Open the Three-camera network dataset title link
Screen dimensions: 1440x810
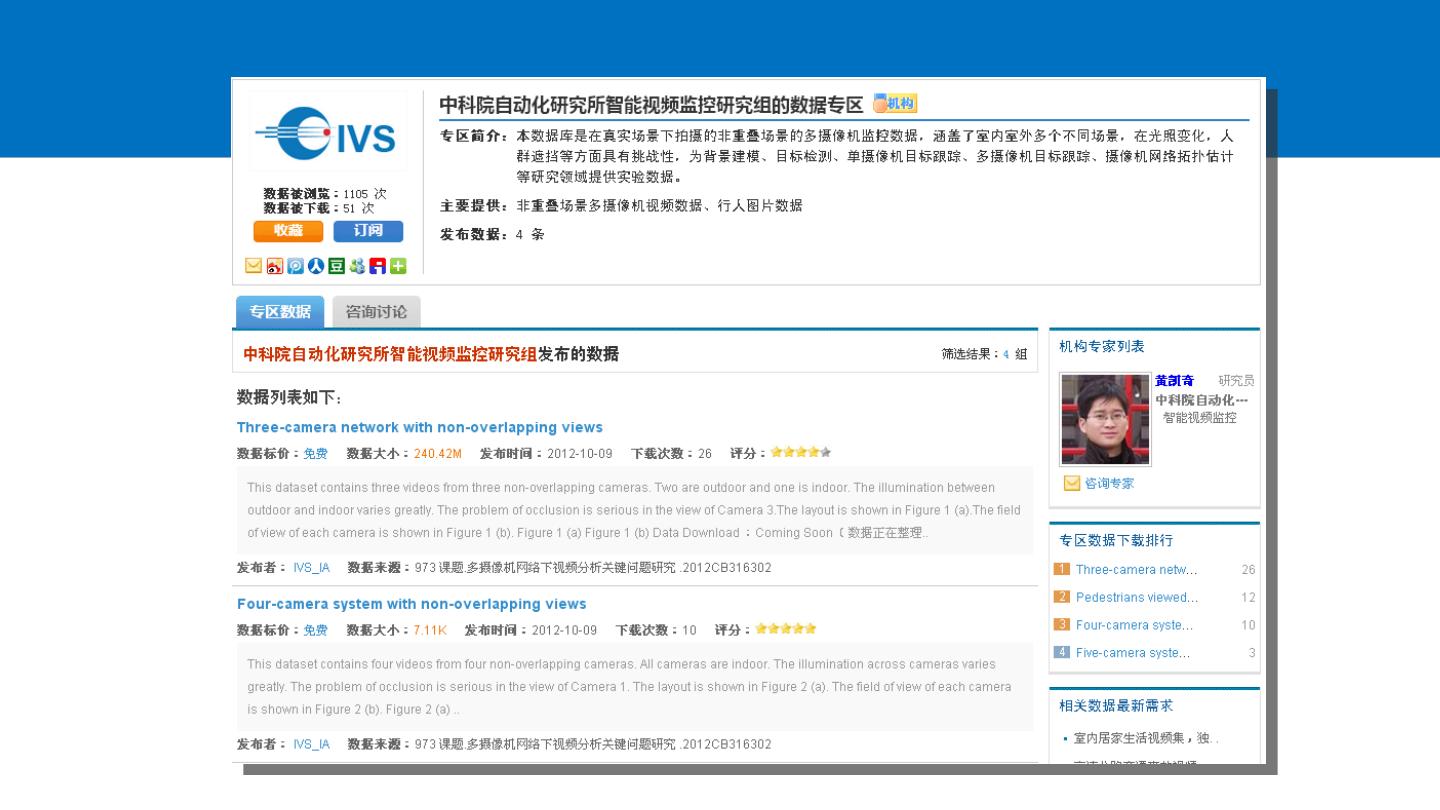tap(420, 428)
